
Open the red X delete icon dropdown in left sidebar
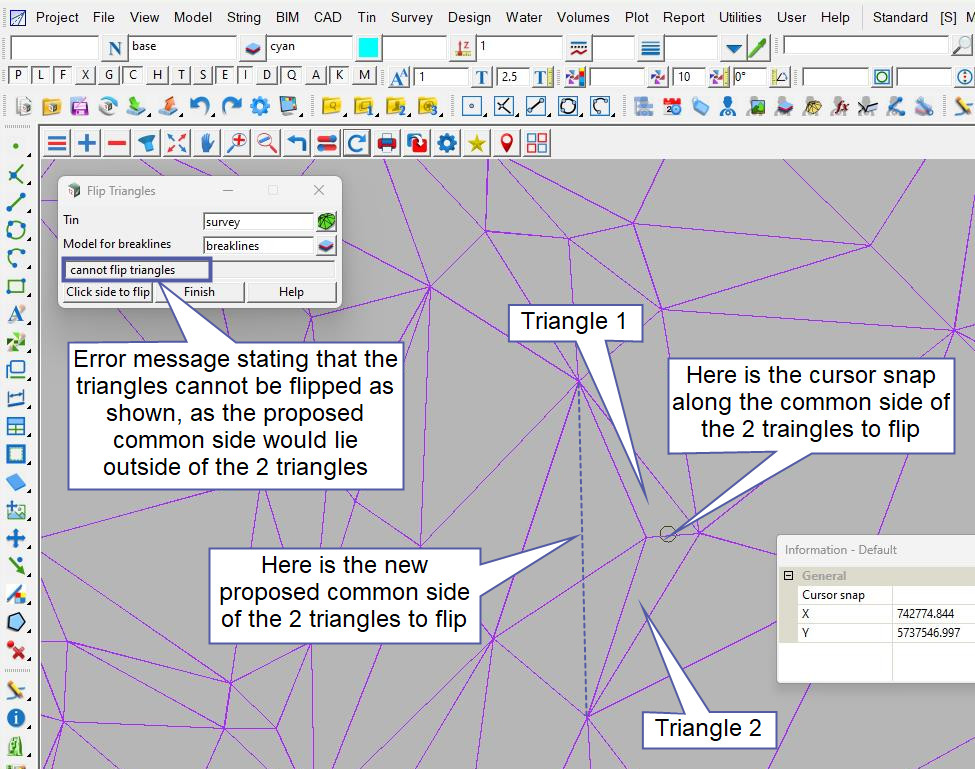(x=16, y=651)
